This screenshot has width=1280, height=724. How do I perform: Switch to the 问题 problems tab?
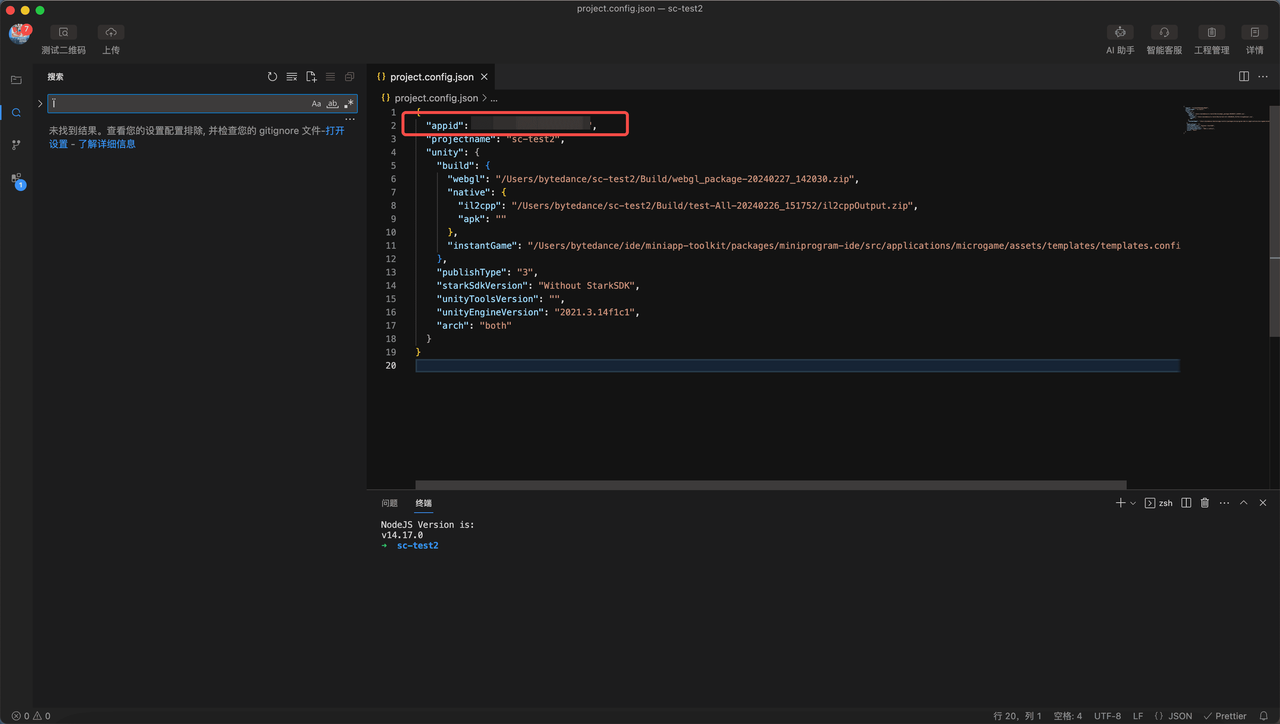389,503
